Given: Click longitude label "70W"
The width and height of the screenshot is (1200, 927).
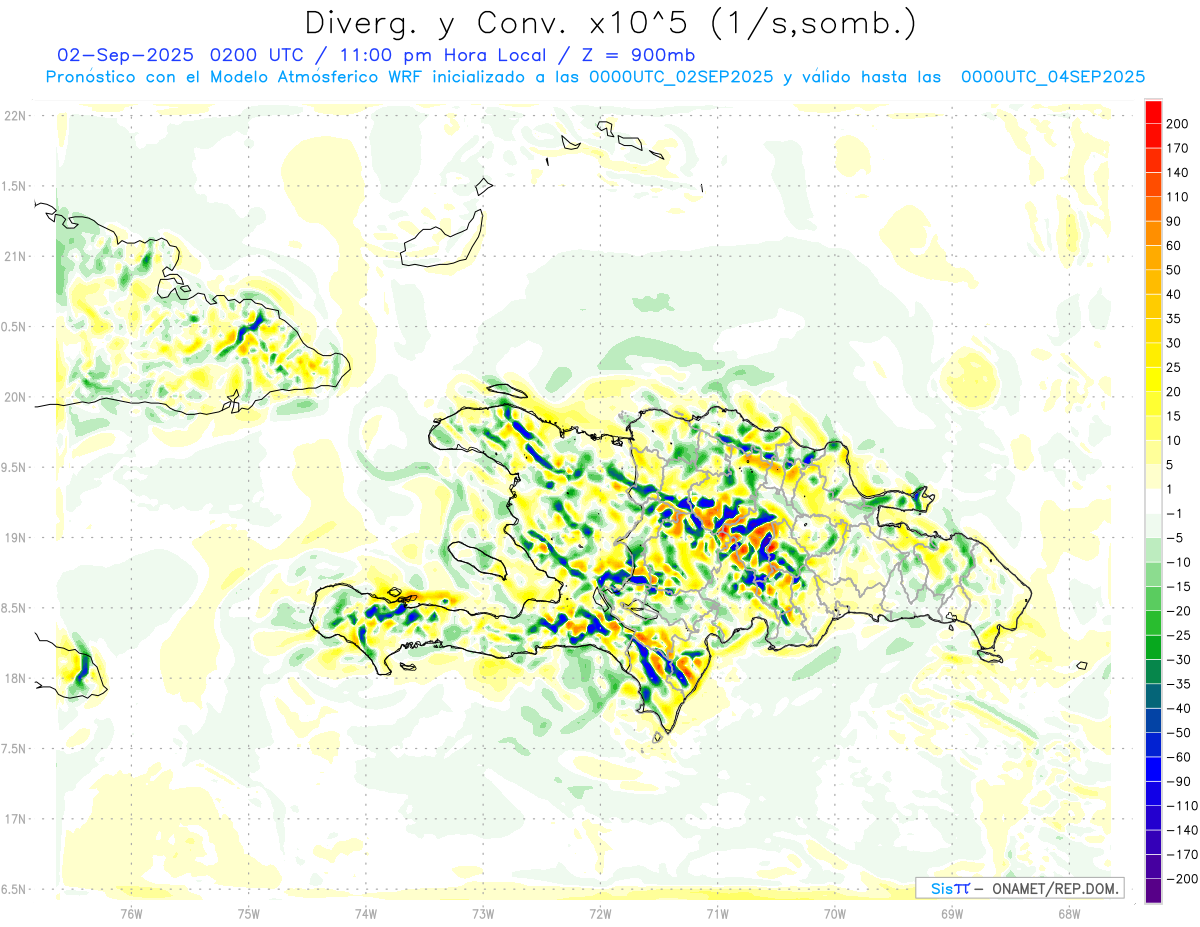Looking at the screenshot, I should tap(835, 912).
